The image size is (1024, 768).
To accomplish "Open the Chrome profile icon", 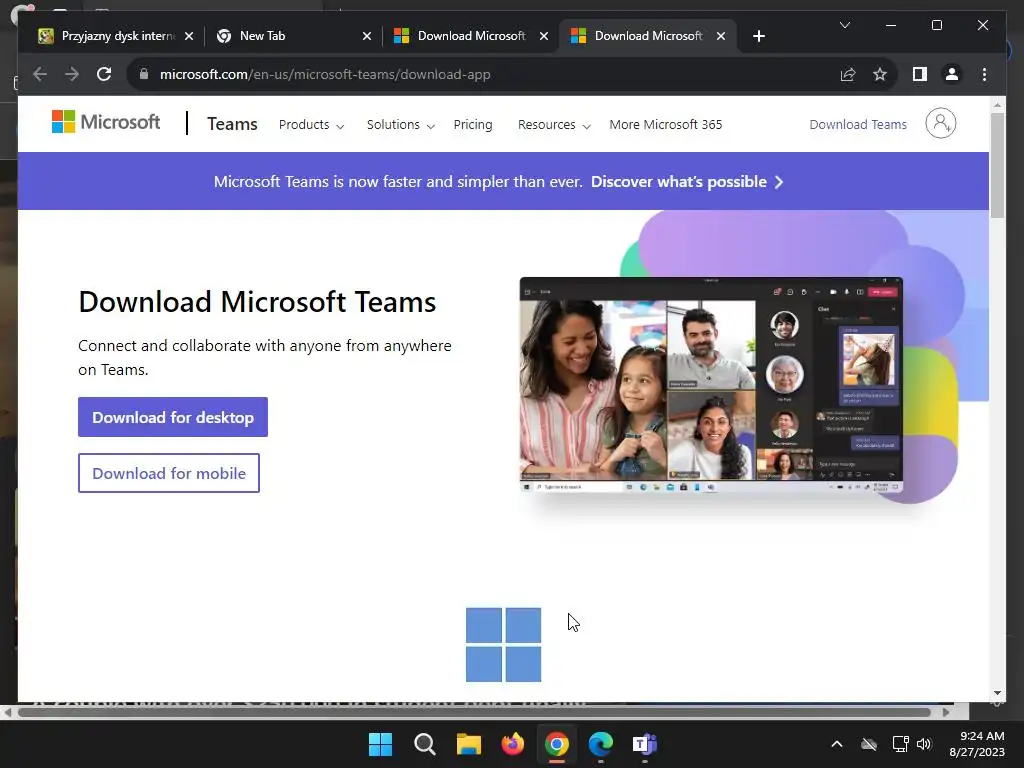I will coord(952,74).
